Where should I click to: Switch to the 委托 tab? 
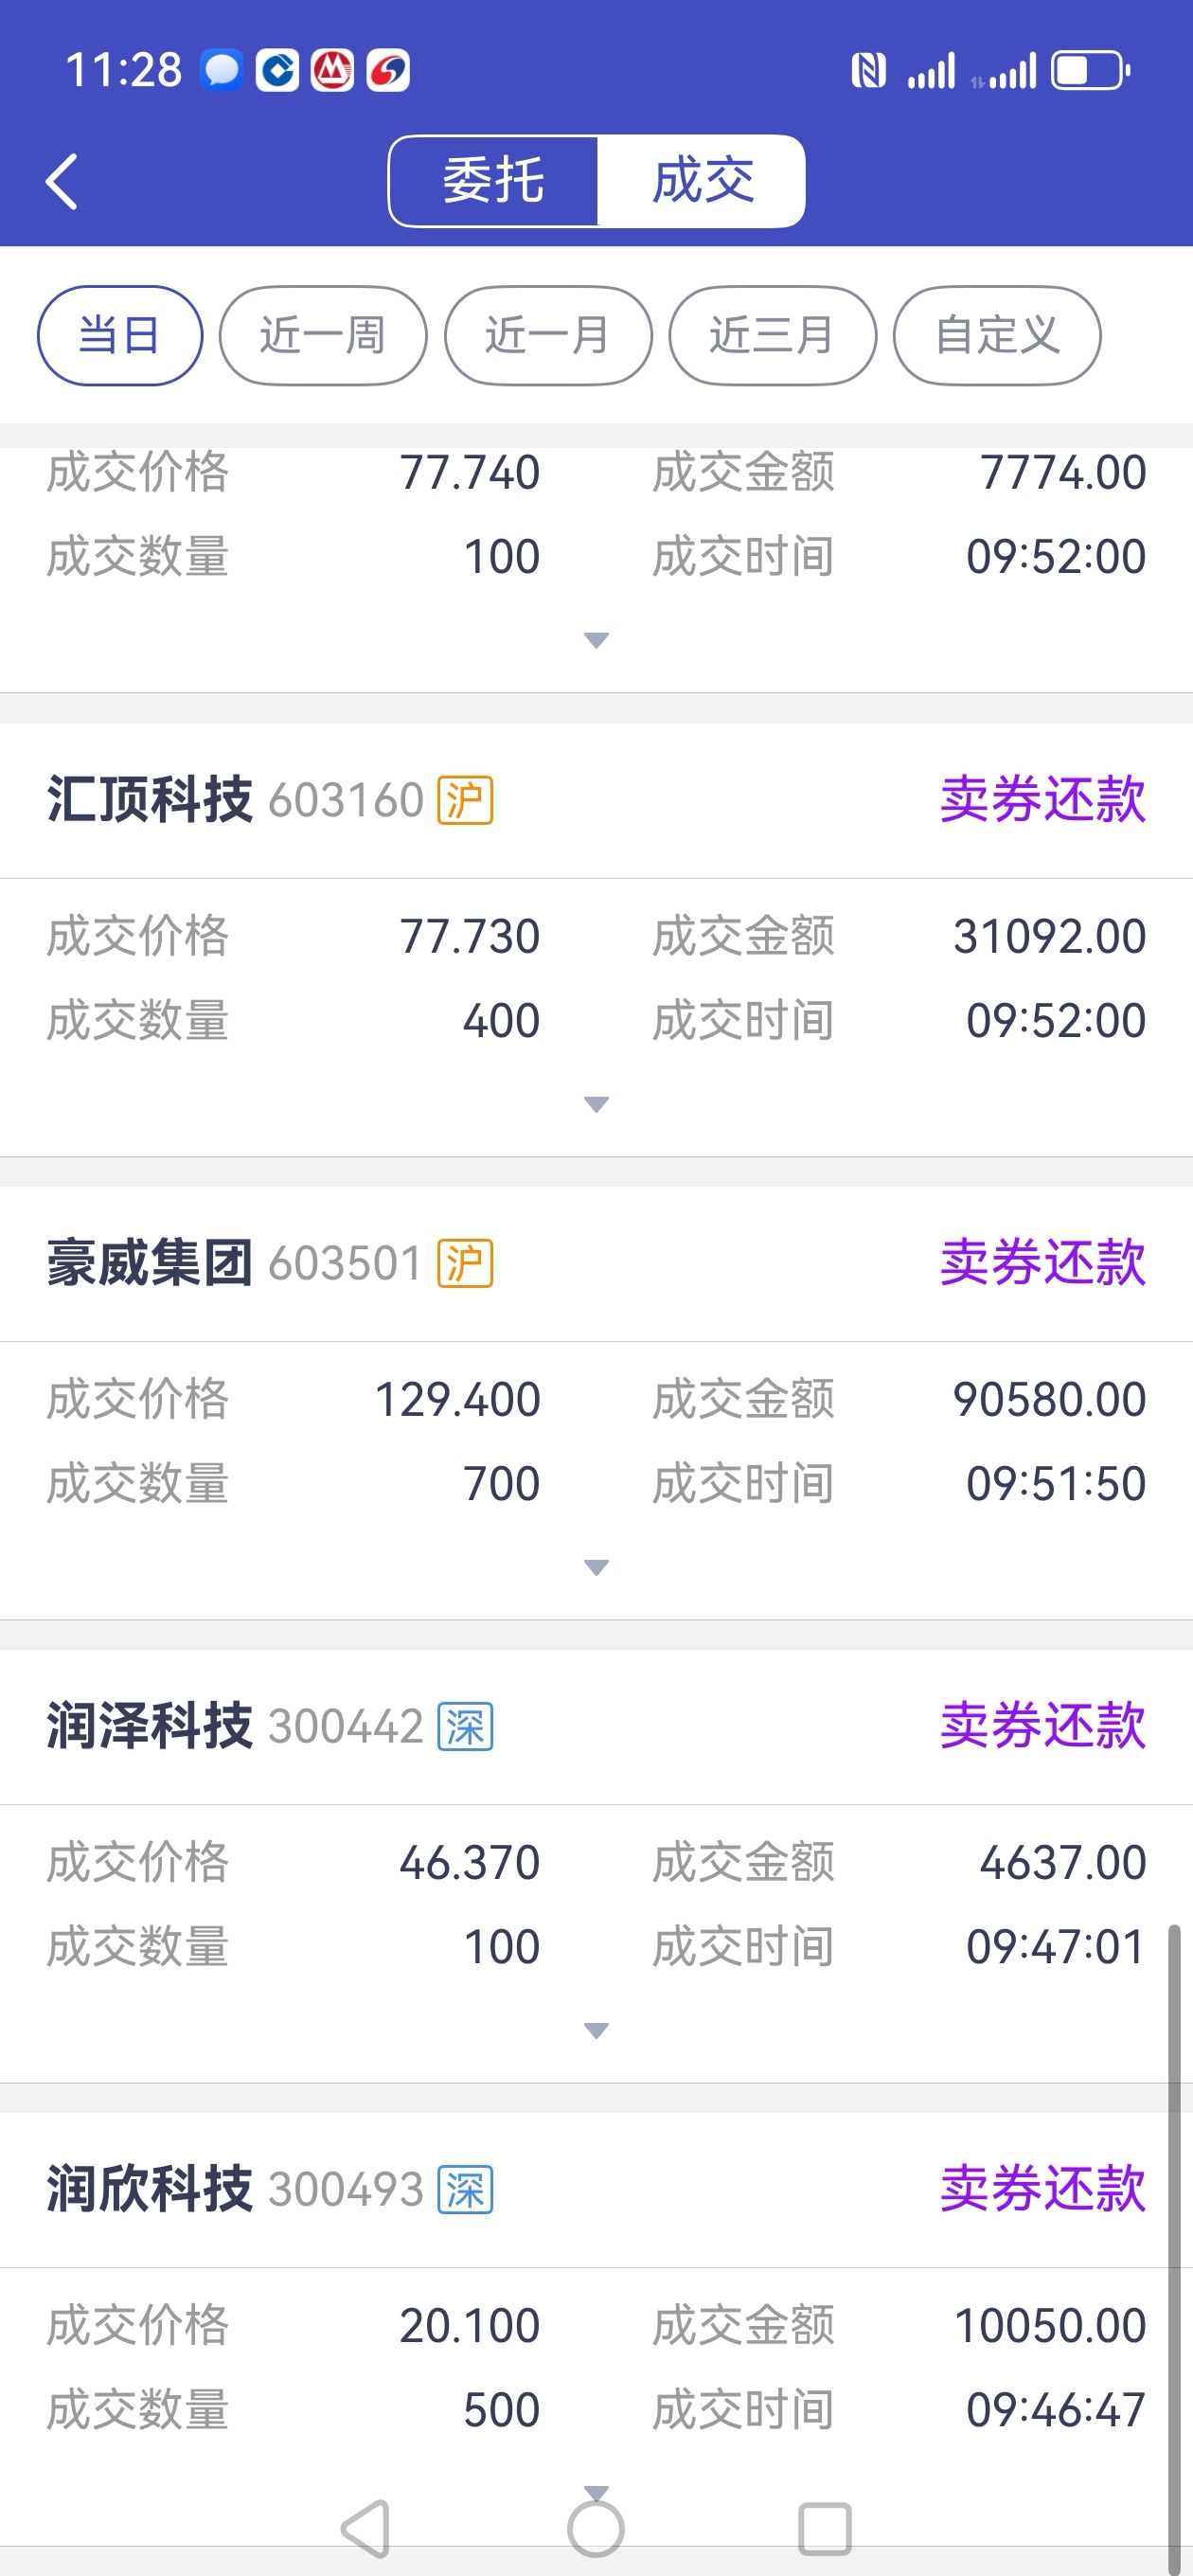click(x=493, y=181)
